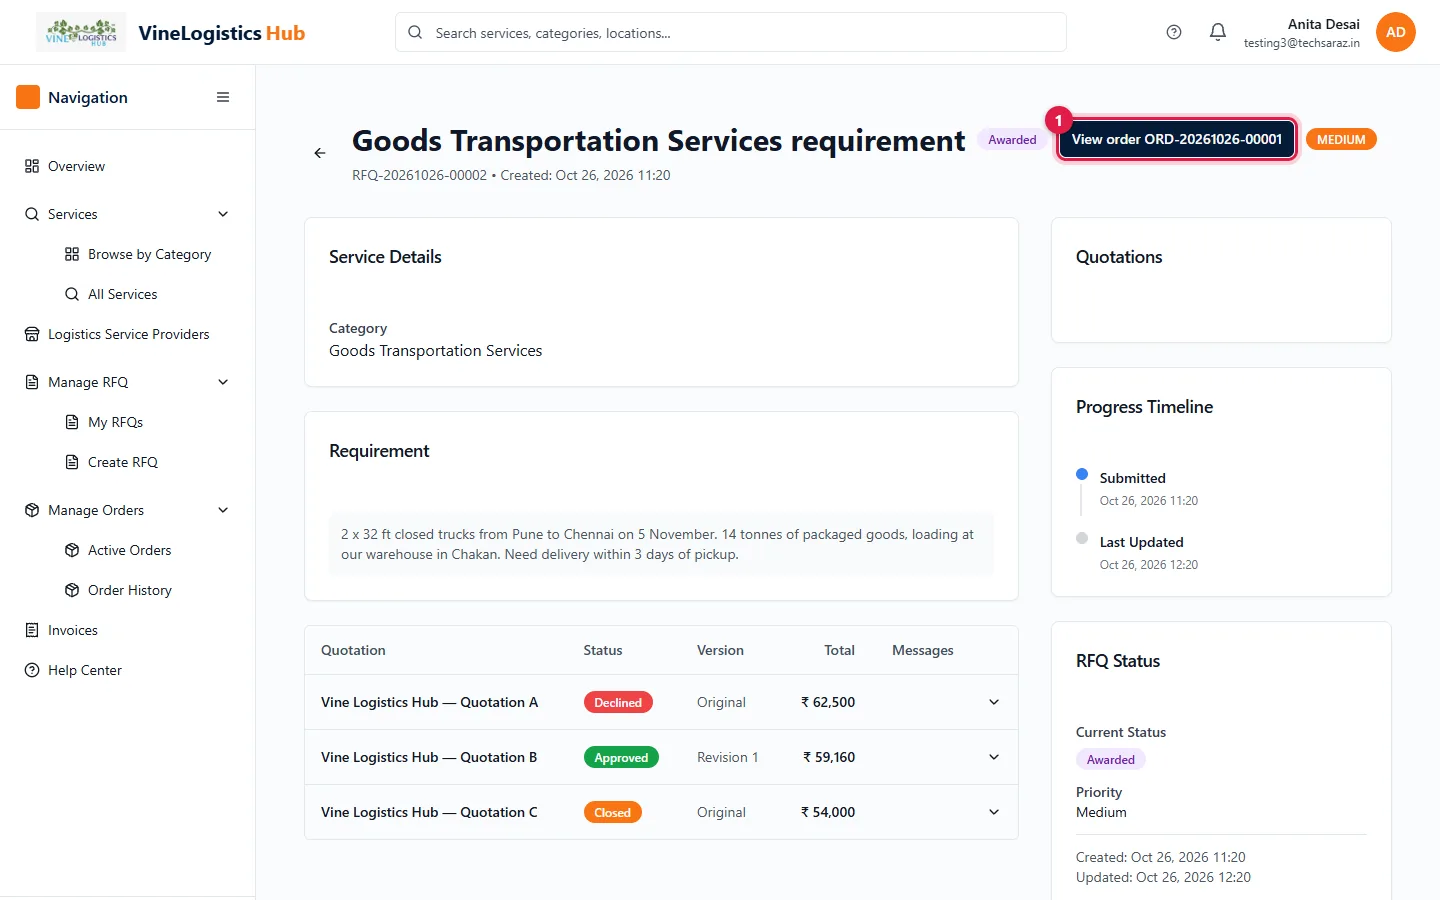Click the Browse by Category grid icon
Image resolution: width=1440 pixels, height=900 pixels.
[72, 254]
